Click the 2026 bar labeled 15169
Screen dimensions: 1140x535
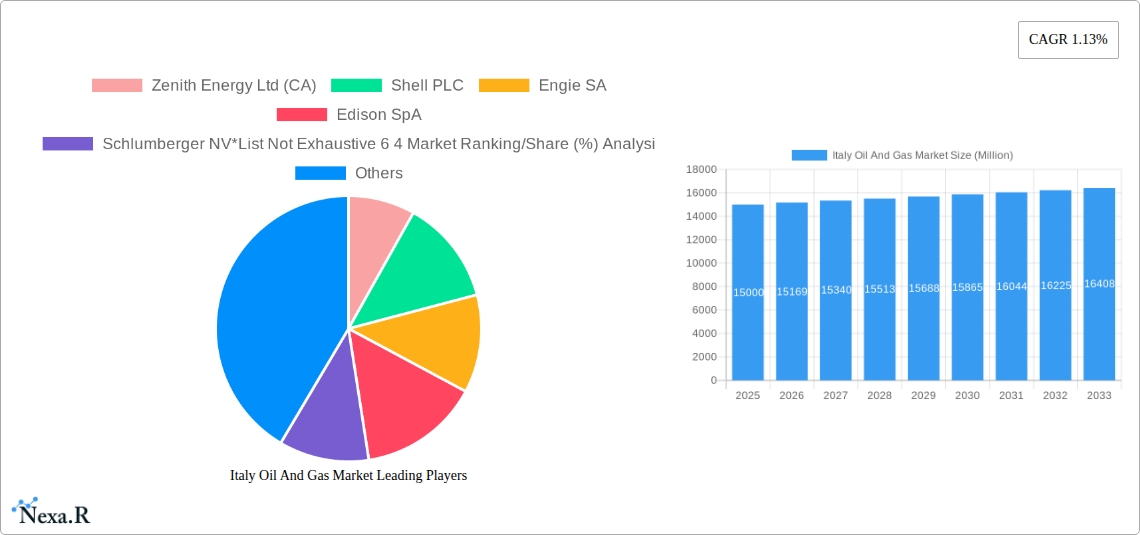tap(792, 291)
